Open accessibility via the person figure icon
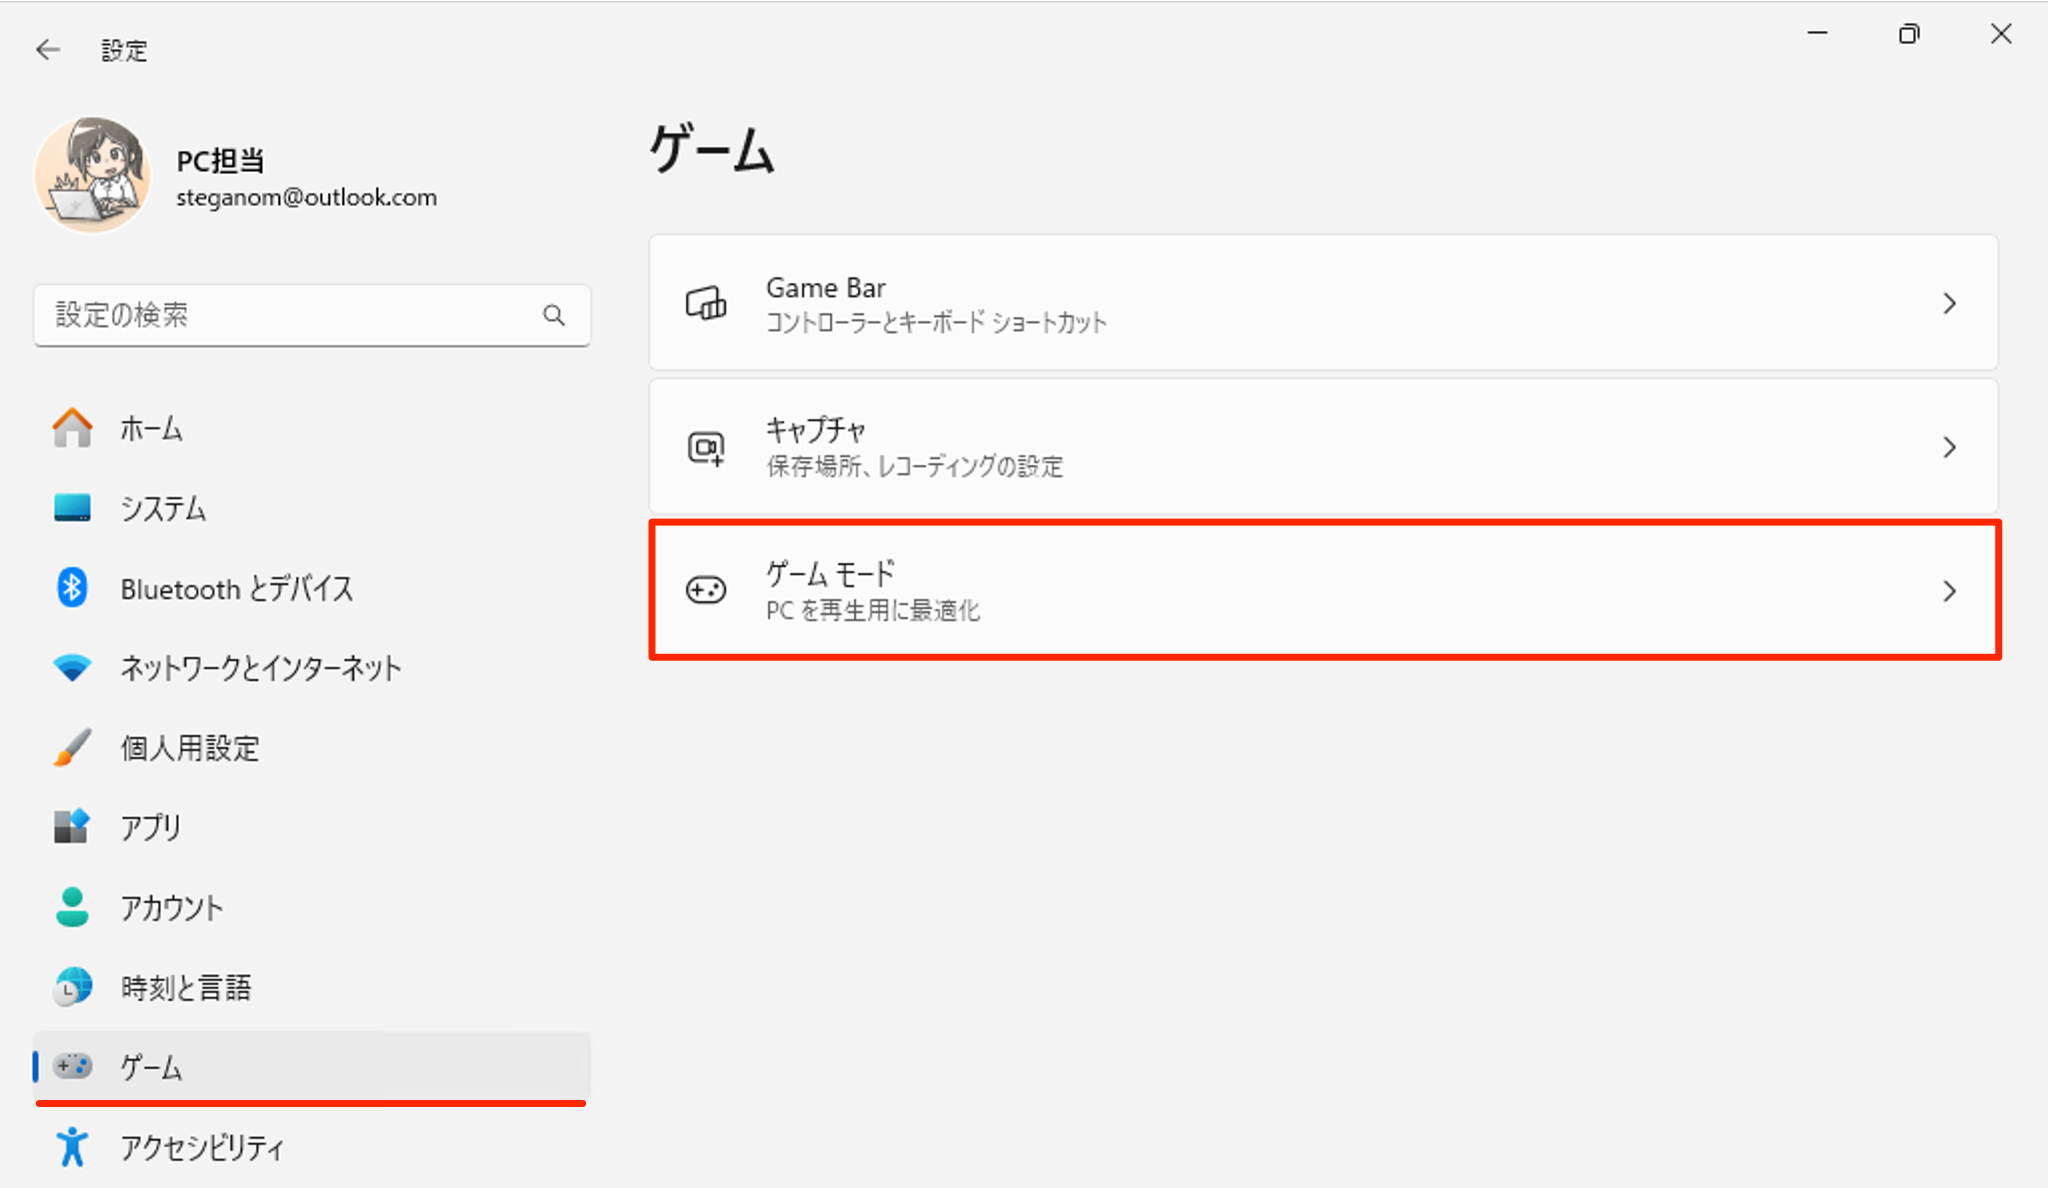The image size is (2048, 1188). coord(71,1148)
